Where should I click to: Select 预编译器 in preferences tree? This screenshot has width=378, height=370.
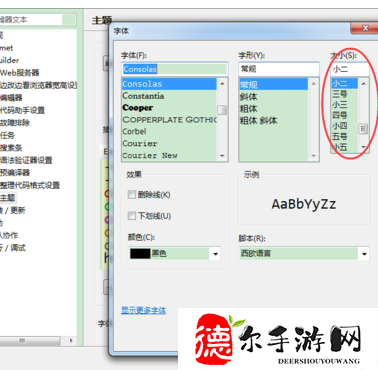(x=15, y=173)
